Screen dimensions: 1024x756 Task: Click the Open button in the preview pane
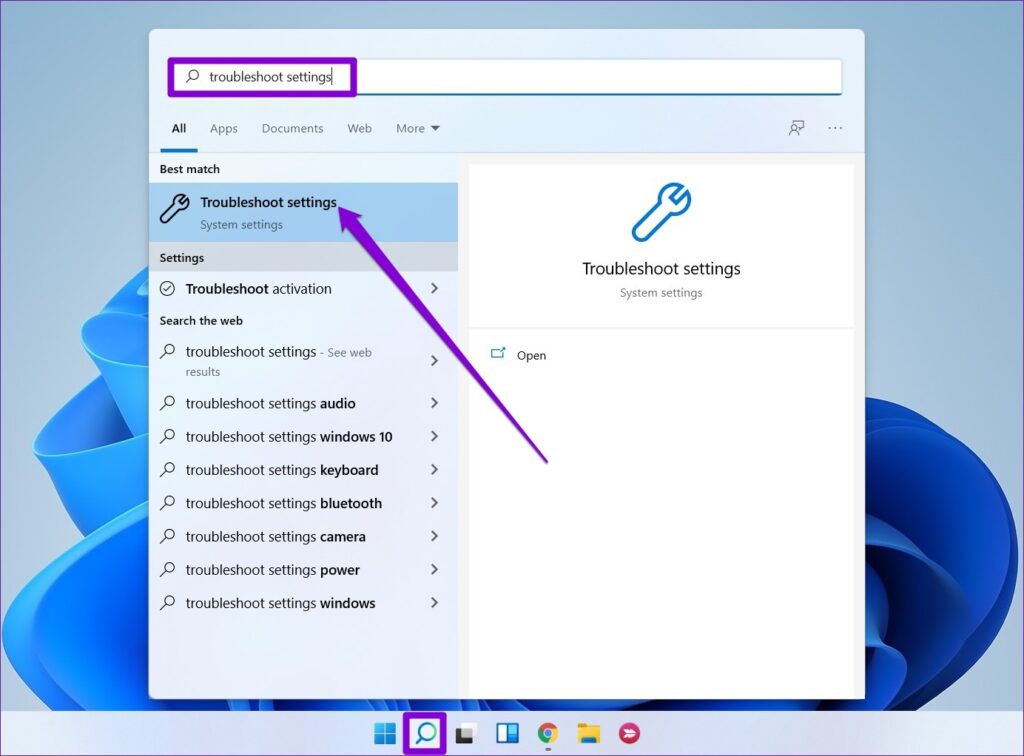pos(531,355)
